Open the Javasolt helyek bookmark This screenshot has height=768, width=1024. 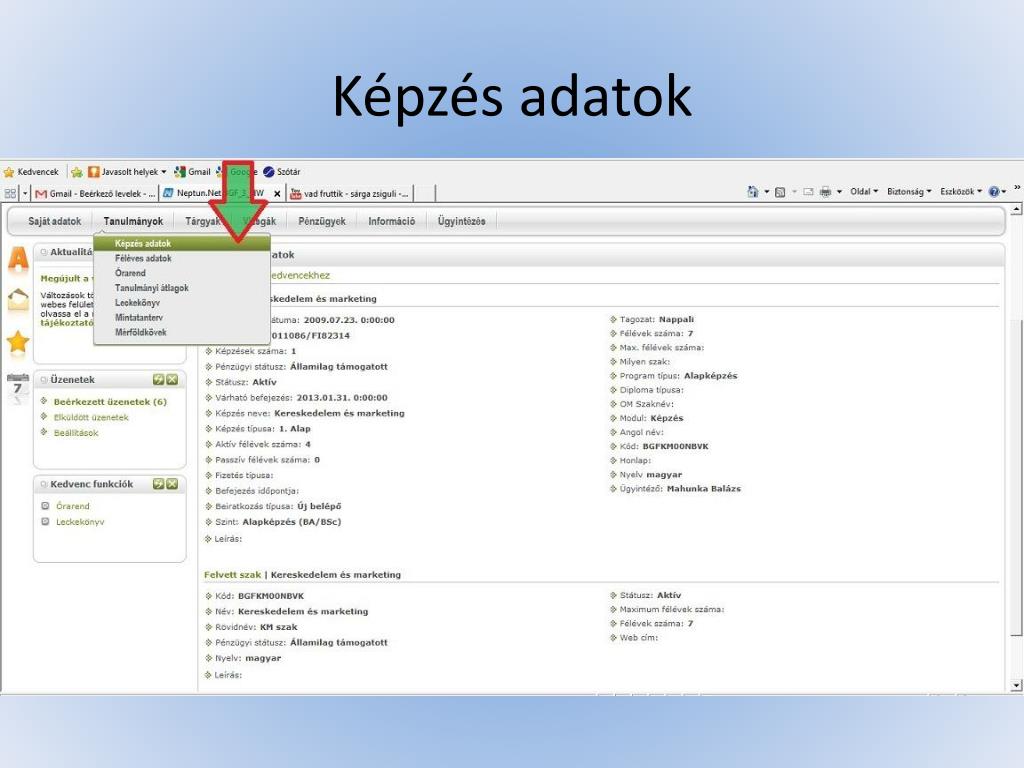click(127, 172)
